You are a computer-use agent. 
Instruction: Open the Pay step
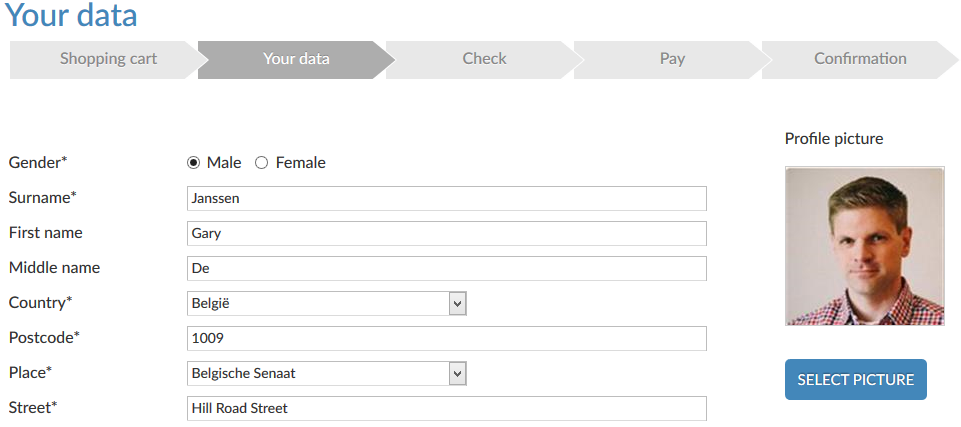coord(672,59)
